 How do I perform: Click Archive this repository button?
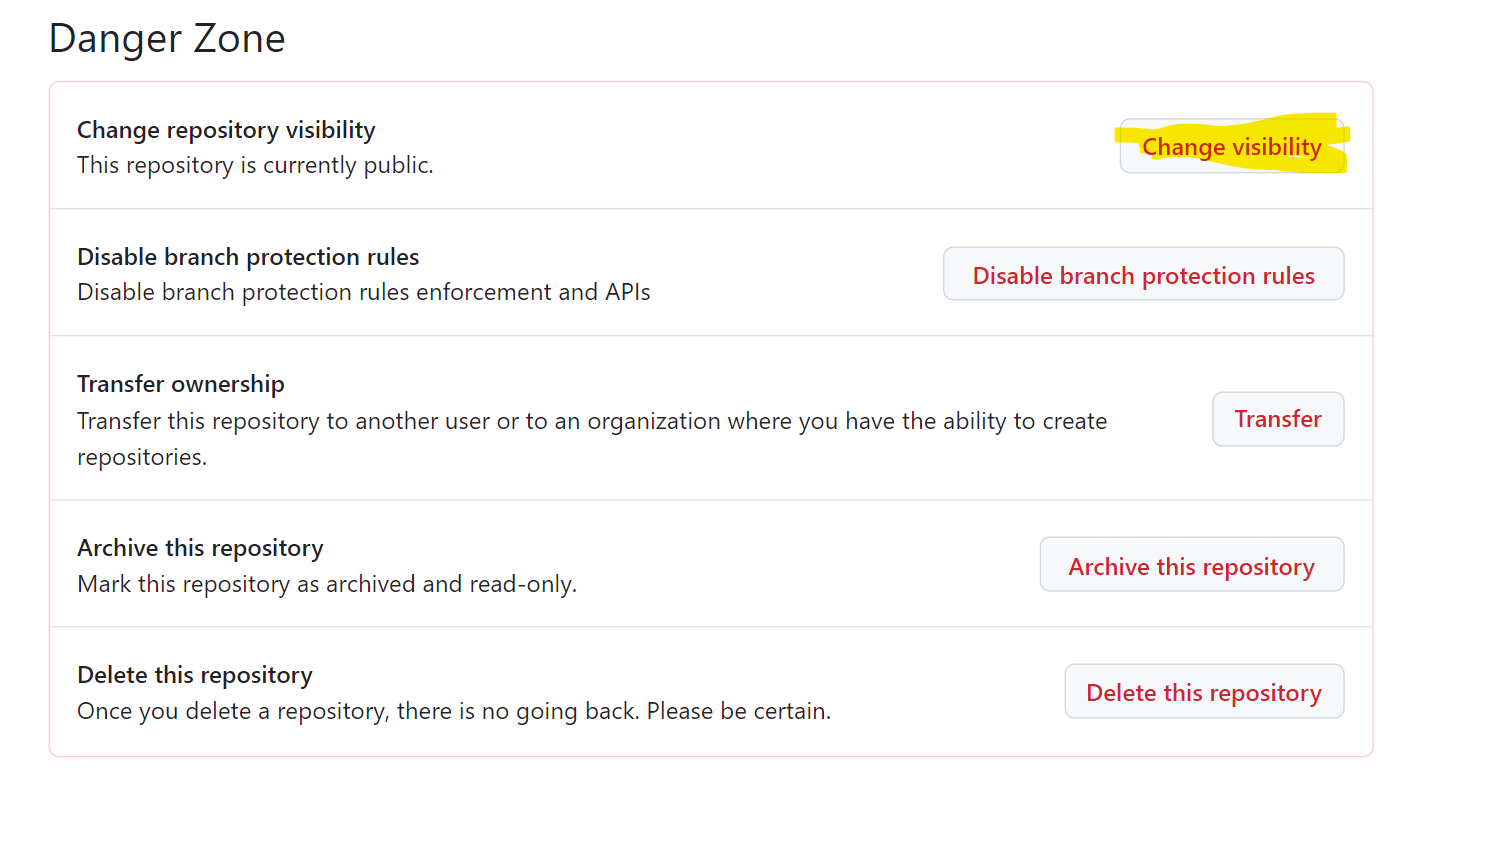[x=1191, y=564]
